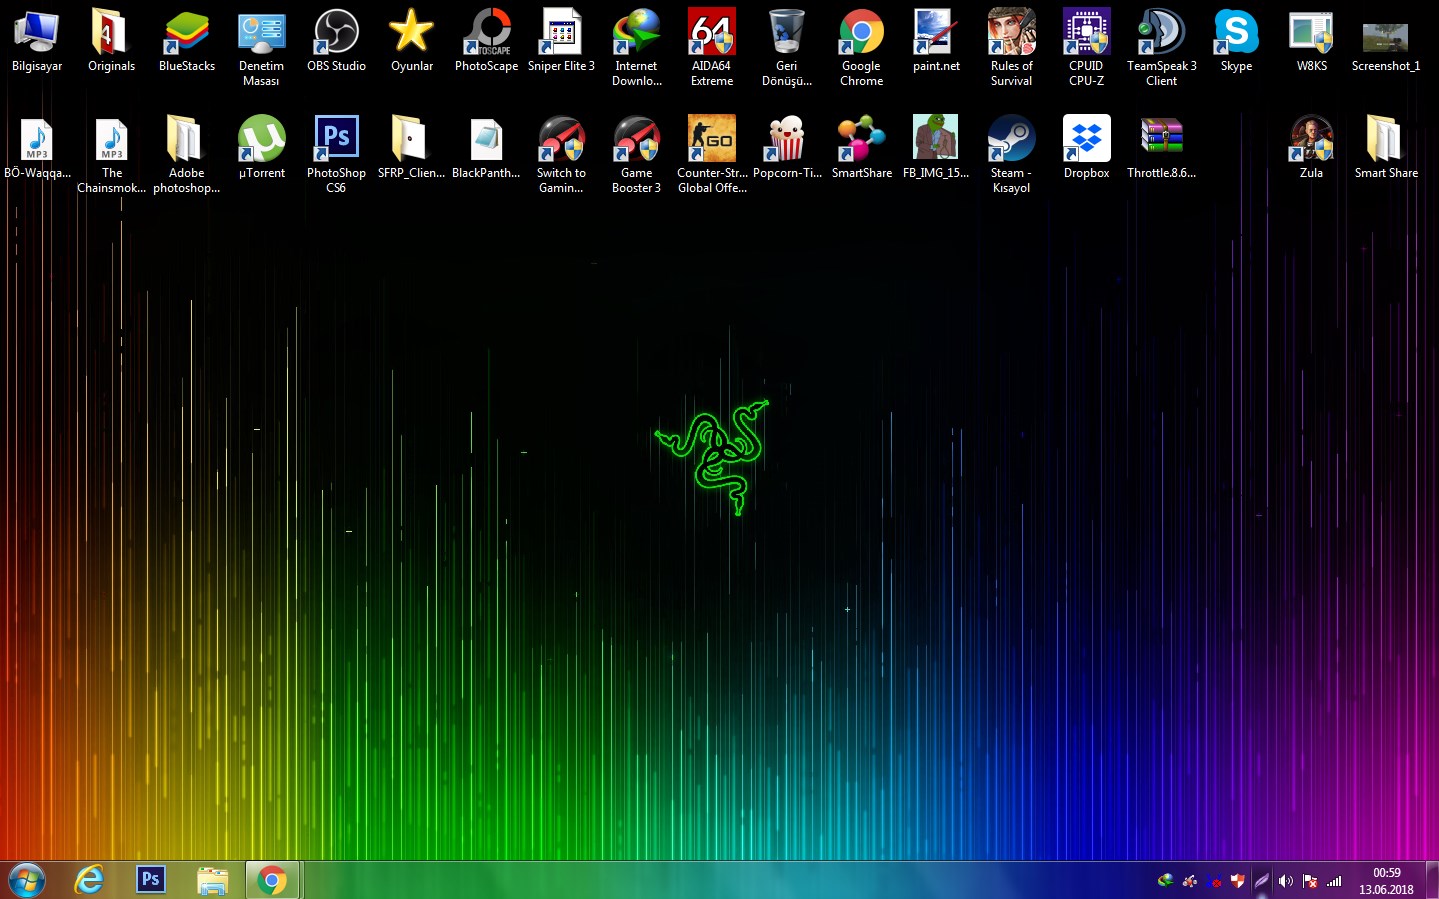
Task: Switch to Chrome on the taskbar
Action: [272, 880]
